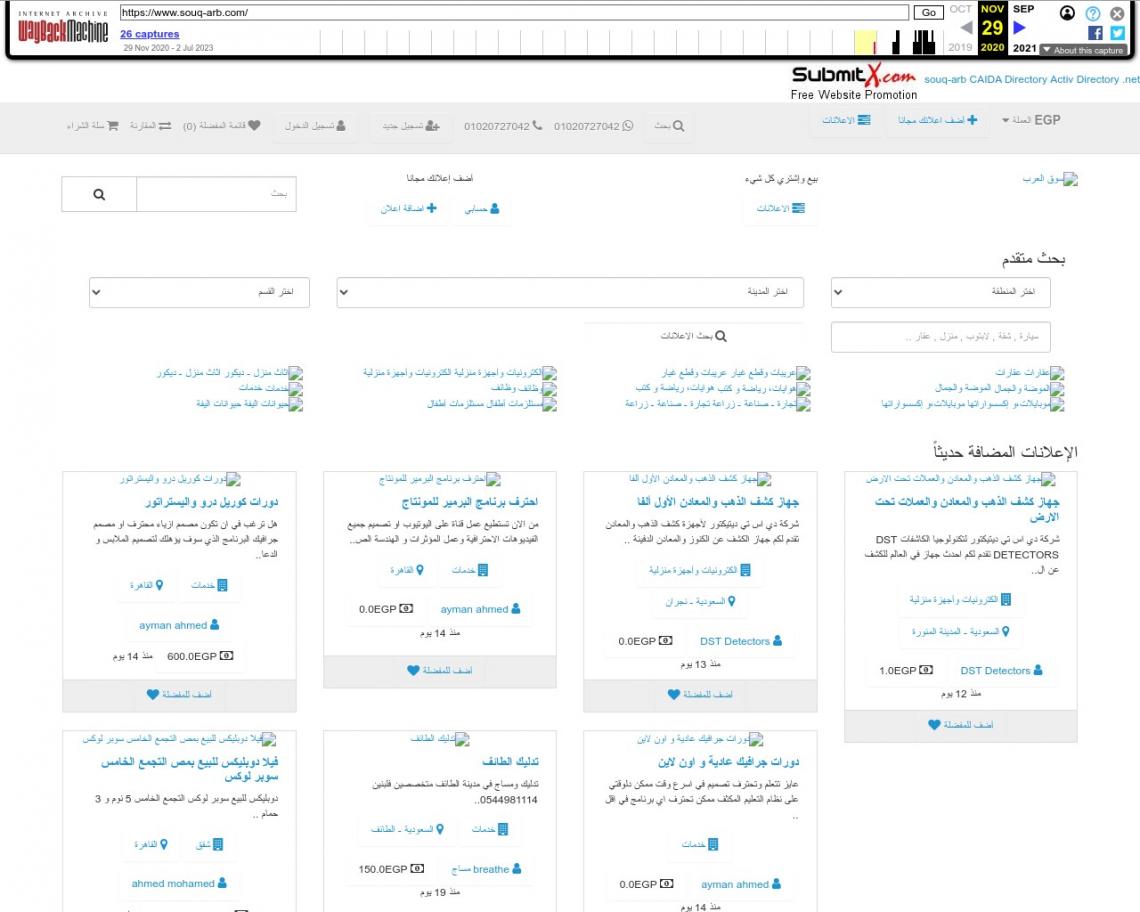Open seller ahmed mohamed profile
1140x912 pixels.
click(179, 884)
